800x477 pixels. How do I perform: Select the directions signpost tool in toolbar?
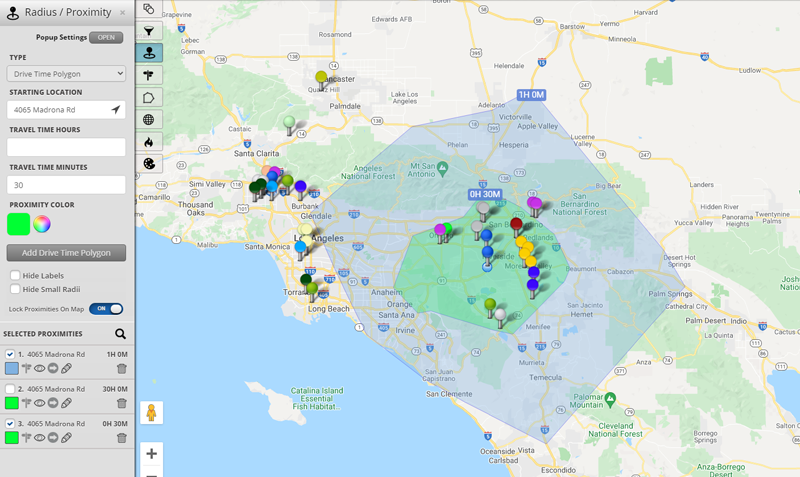point(148,75)
